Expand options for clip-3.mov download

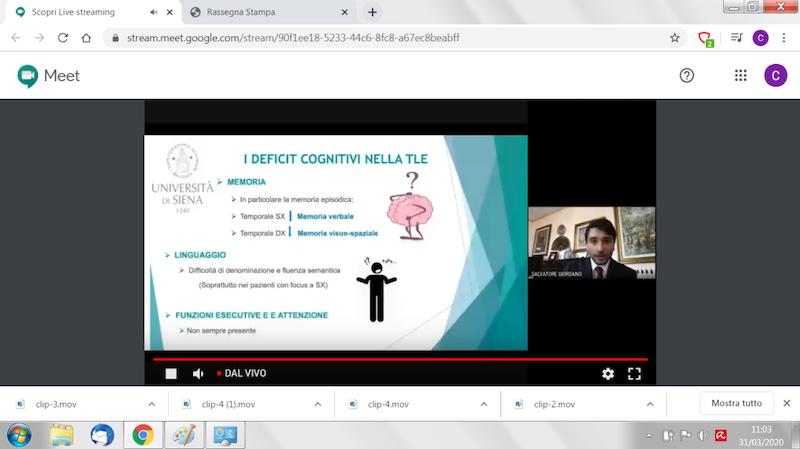(151, 404)
